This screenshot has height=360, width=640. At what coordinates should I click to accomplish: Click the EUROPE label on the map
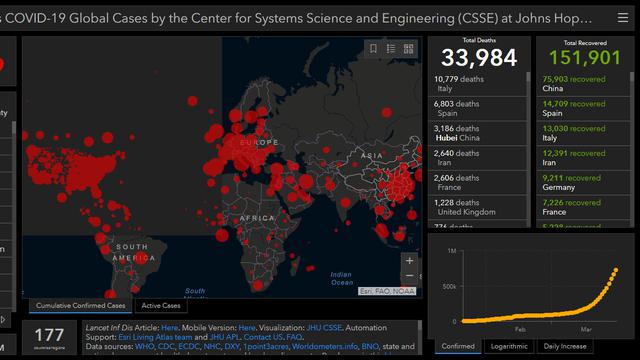[259, 142]
